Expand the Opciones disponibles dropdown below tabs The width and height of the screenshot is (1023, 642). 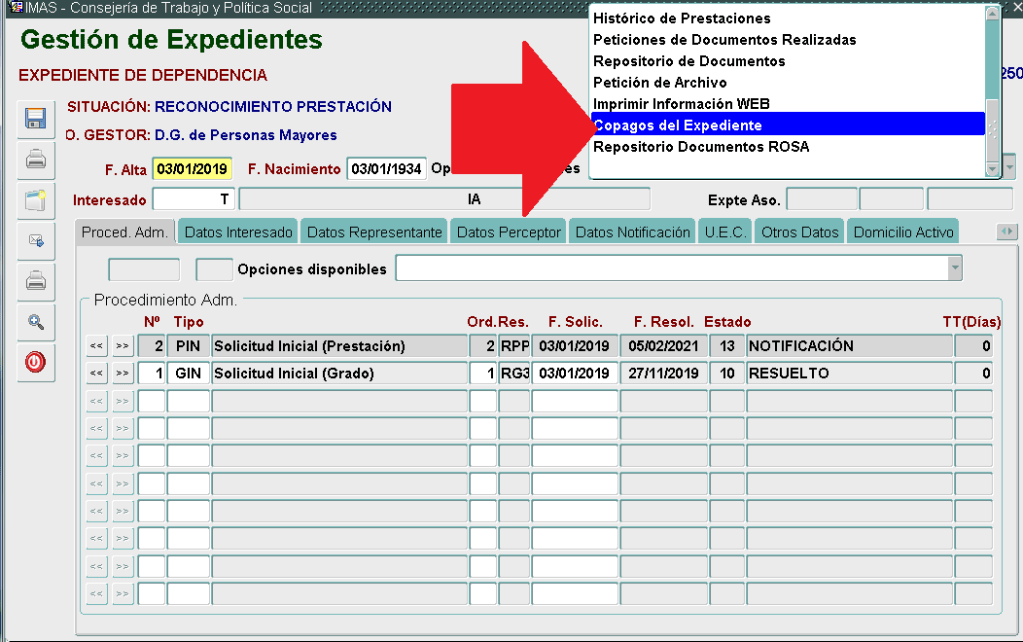coord(955,268)
